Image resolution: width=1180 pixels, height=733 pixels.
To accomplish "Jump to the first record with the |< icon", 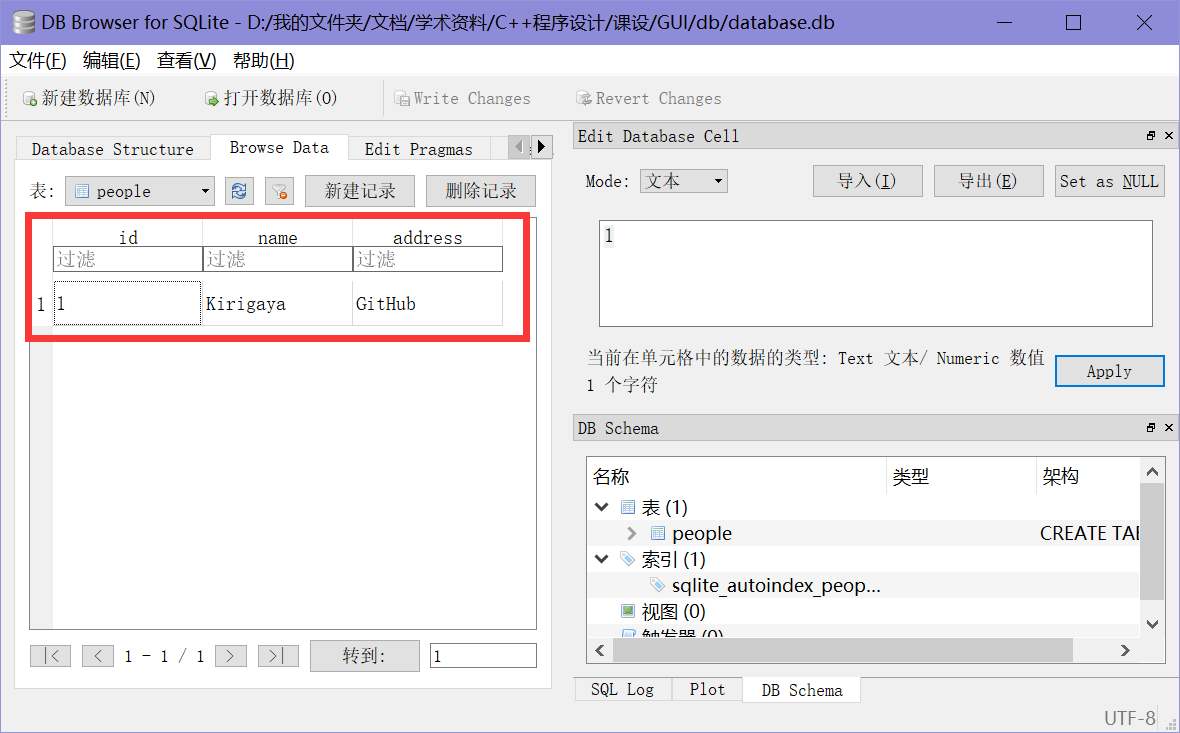I will point(50,655).
